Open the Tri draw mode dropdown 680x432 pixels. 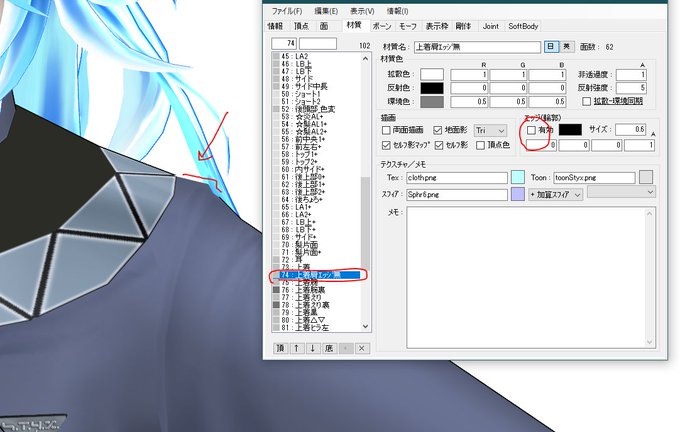[x=490, y=131]
